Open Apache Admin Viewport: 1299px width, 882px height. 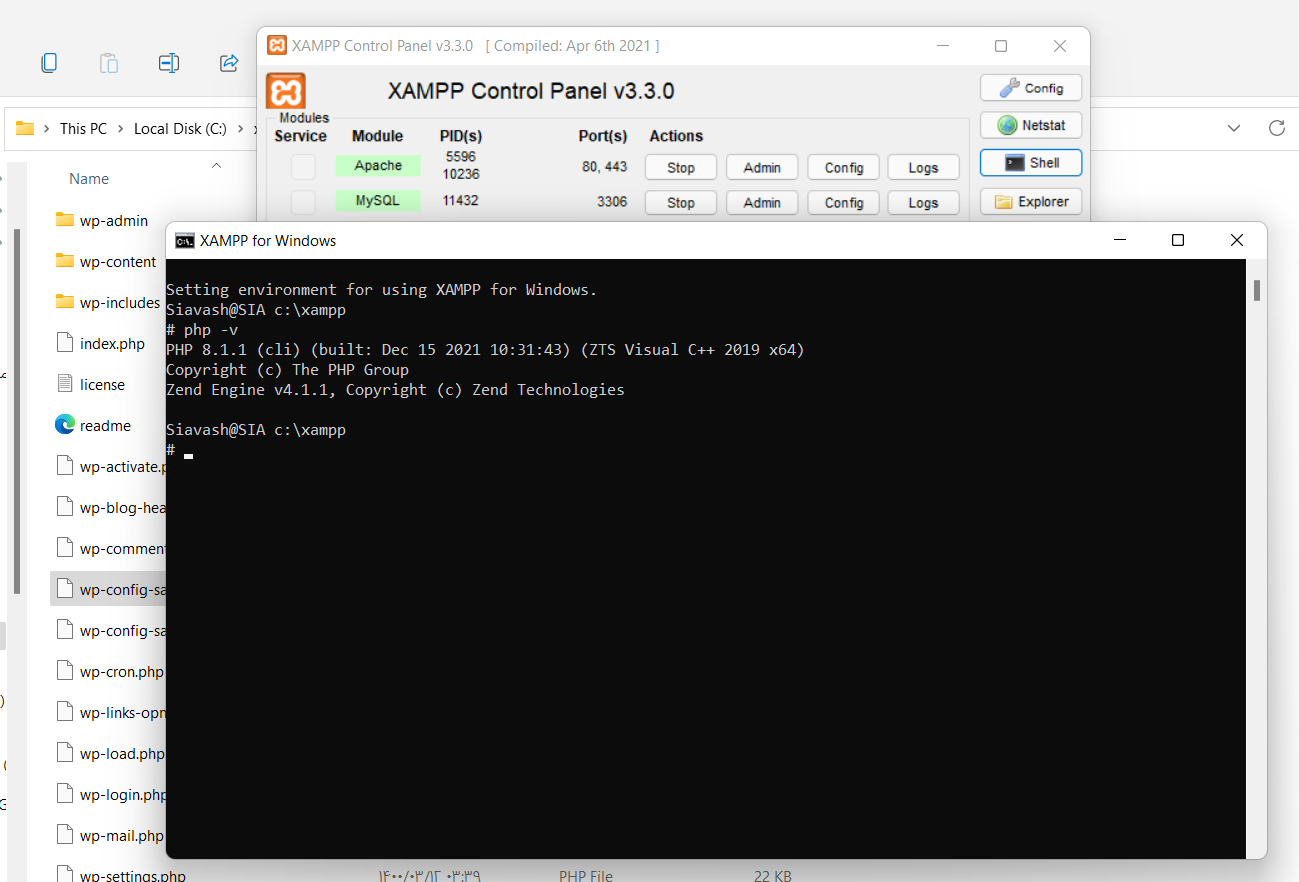coord(762,167)
